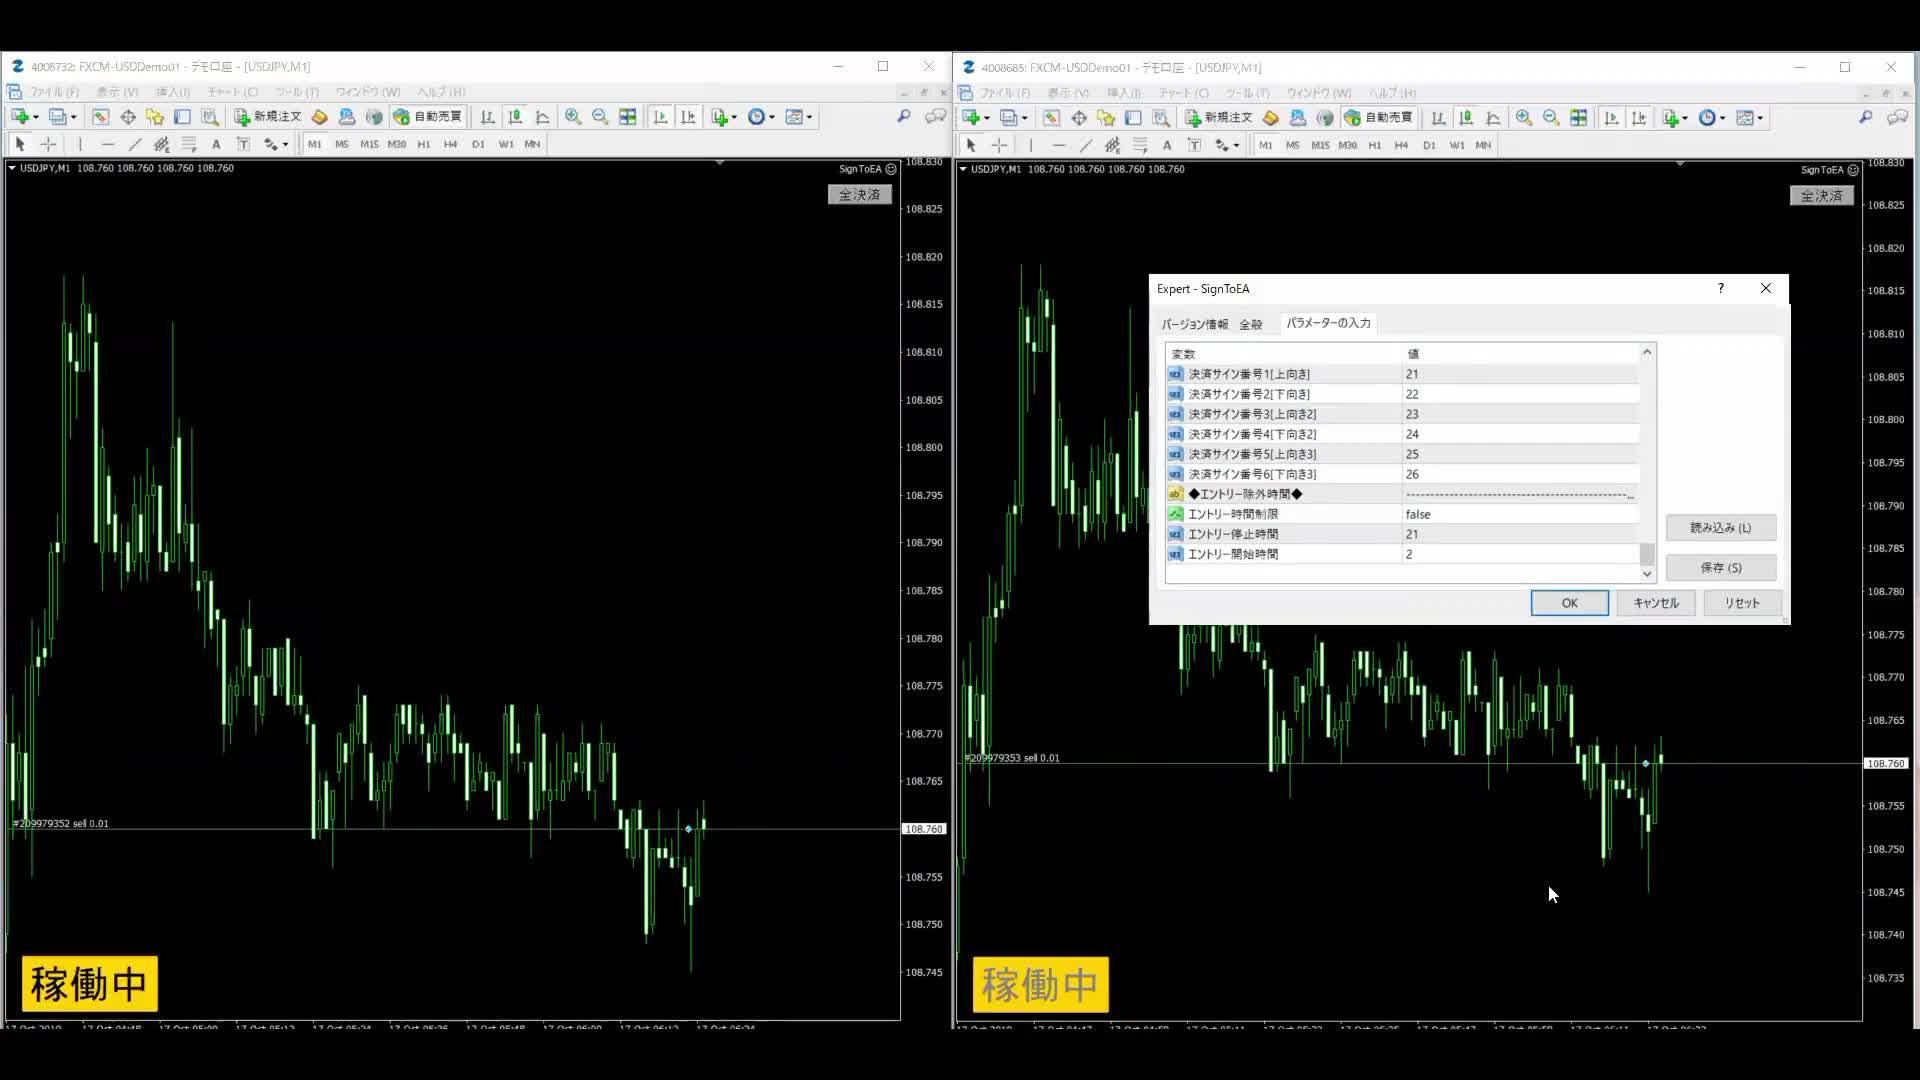Expand arrows objects dropdown in left window
The height and width of the screenshot is (1080, 1920).
(x=285, y=145)
